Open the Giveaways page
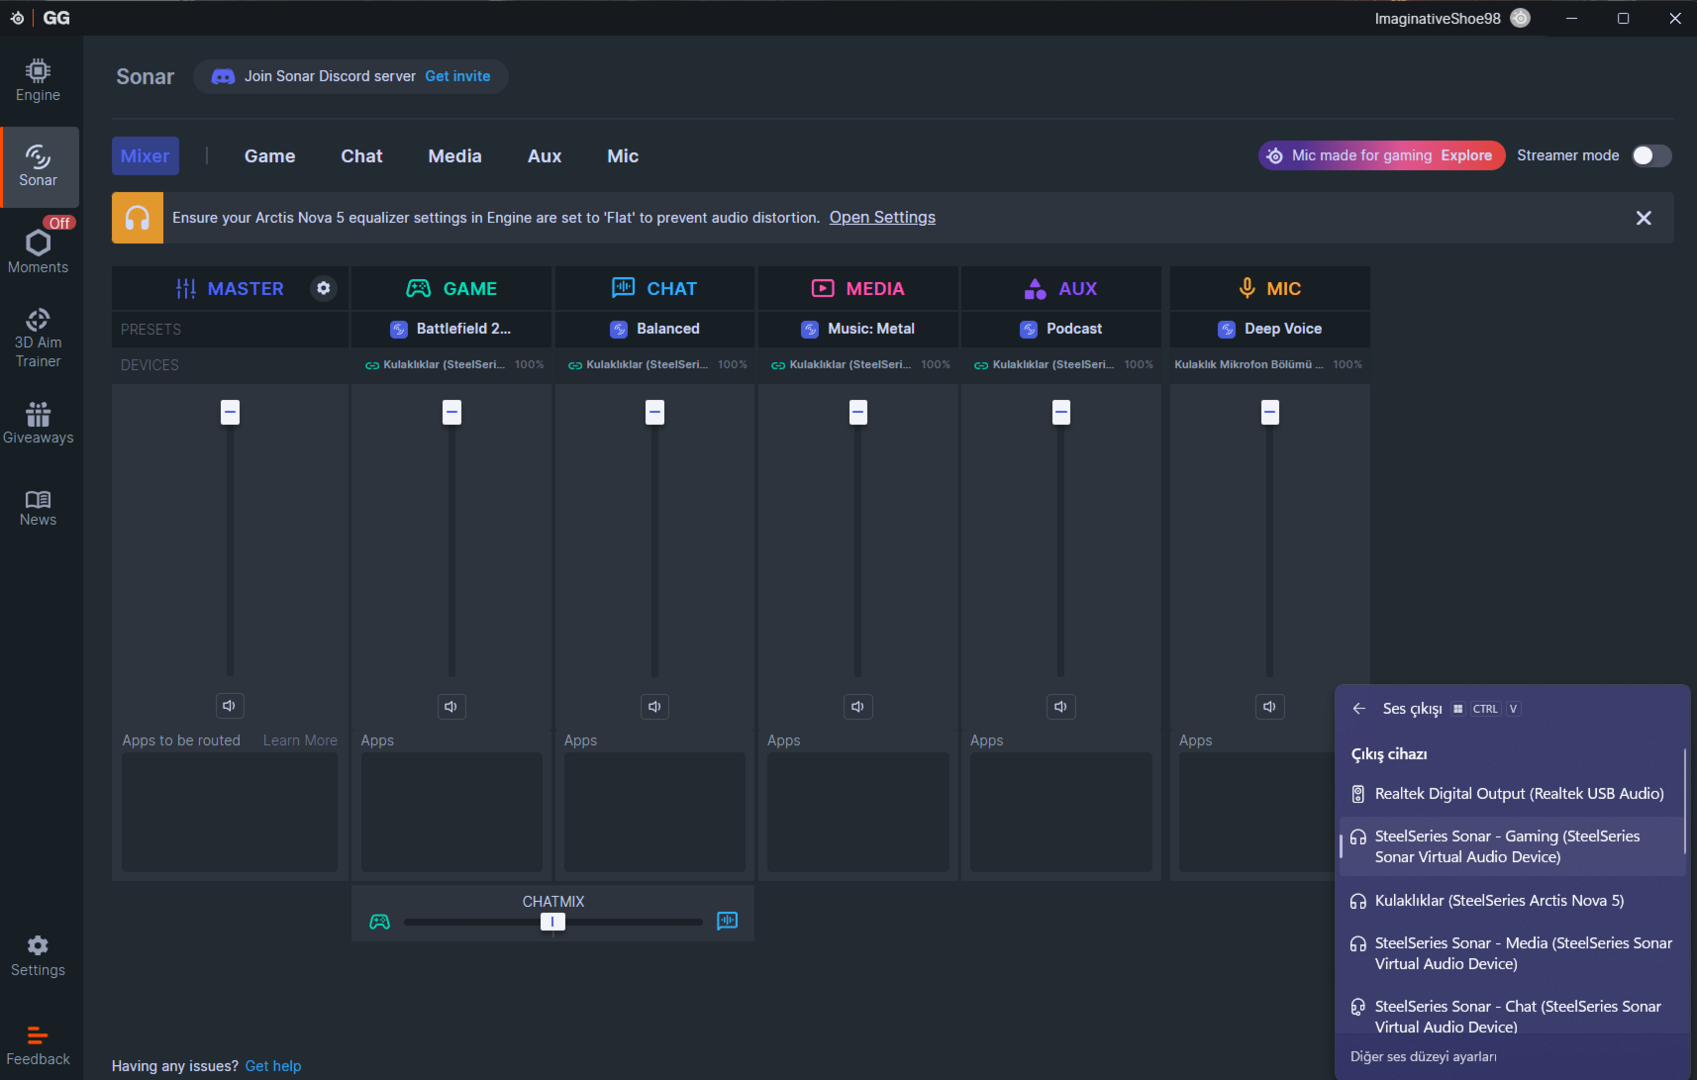 coord(38,423)
